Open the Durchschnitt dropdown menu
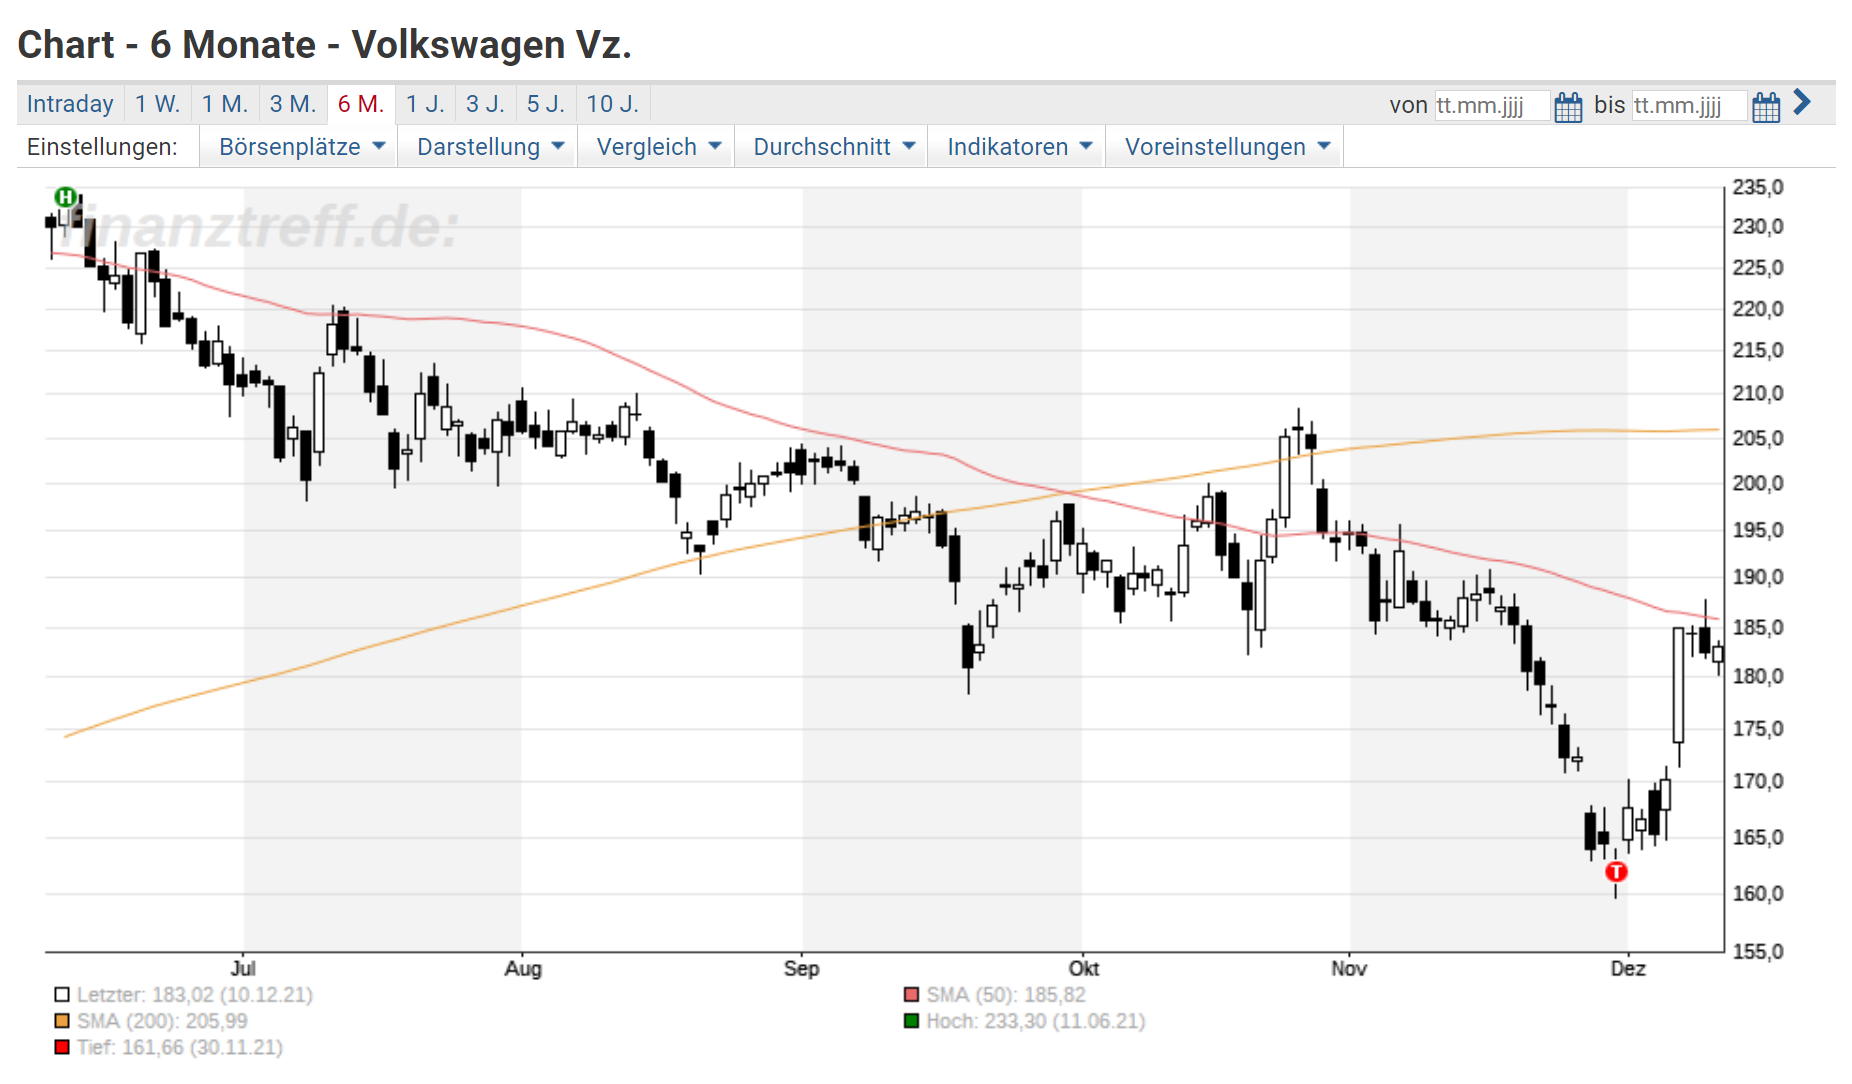This screenshot has width=1852, height=1084. pyautogui.click(x=832, y=147)
